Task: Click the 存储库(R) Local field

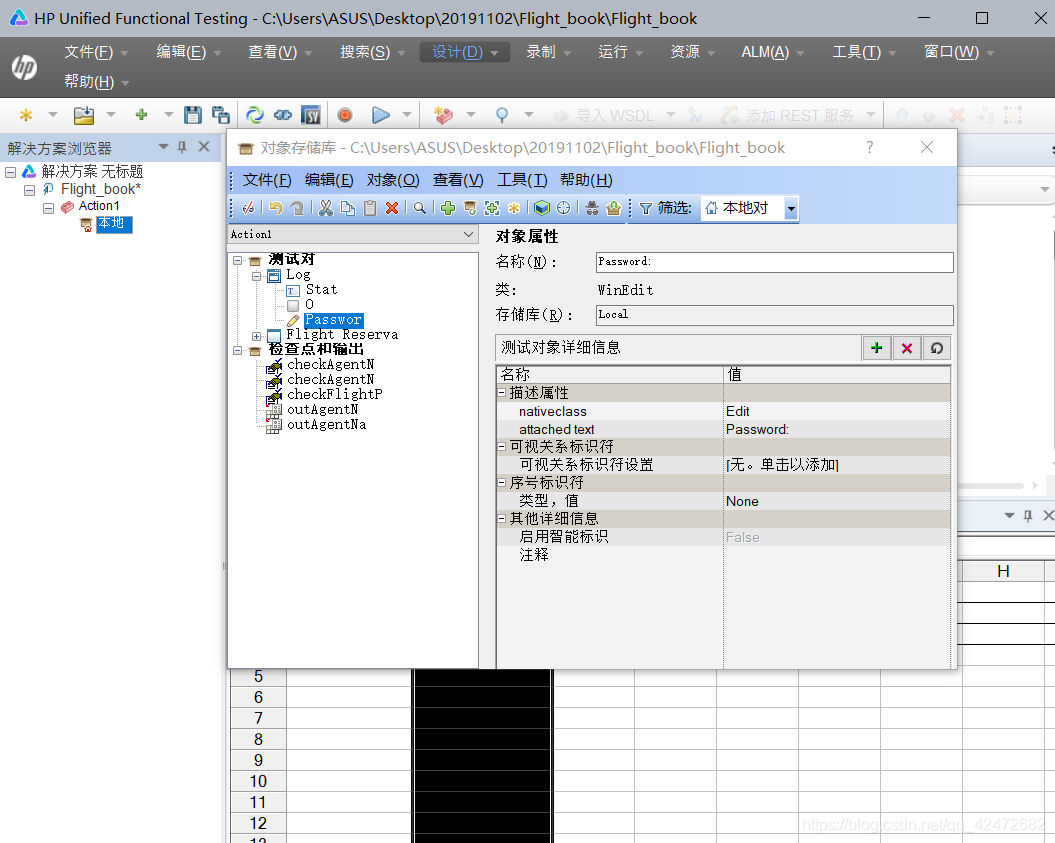Action: pos(774,315)
